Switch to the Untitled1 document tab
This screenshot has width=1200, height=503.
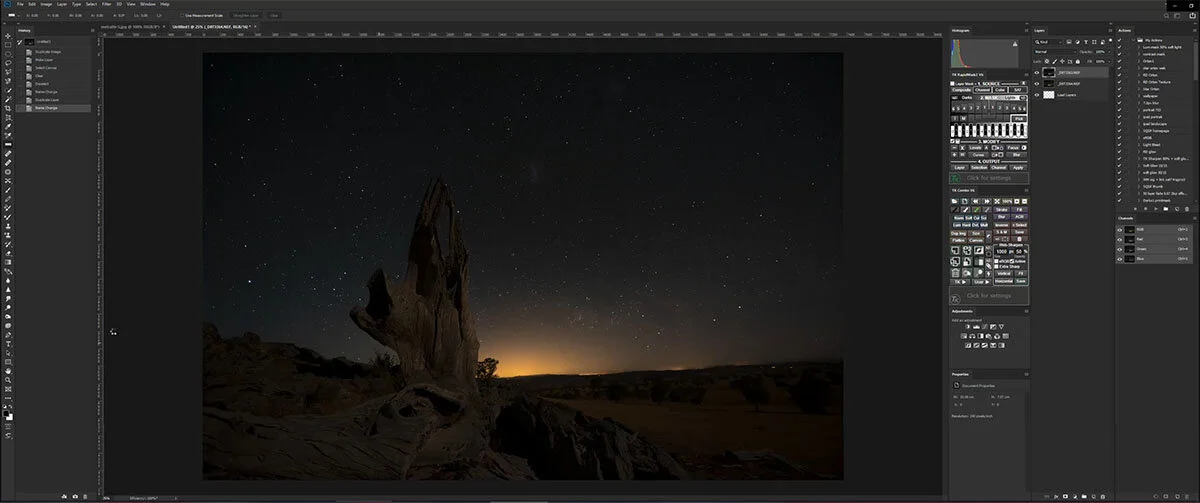click(212, 26)
